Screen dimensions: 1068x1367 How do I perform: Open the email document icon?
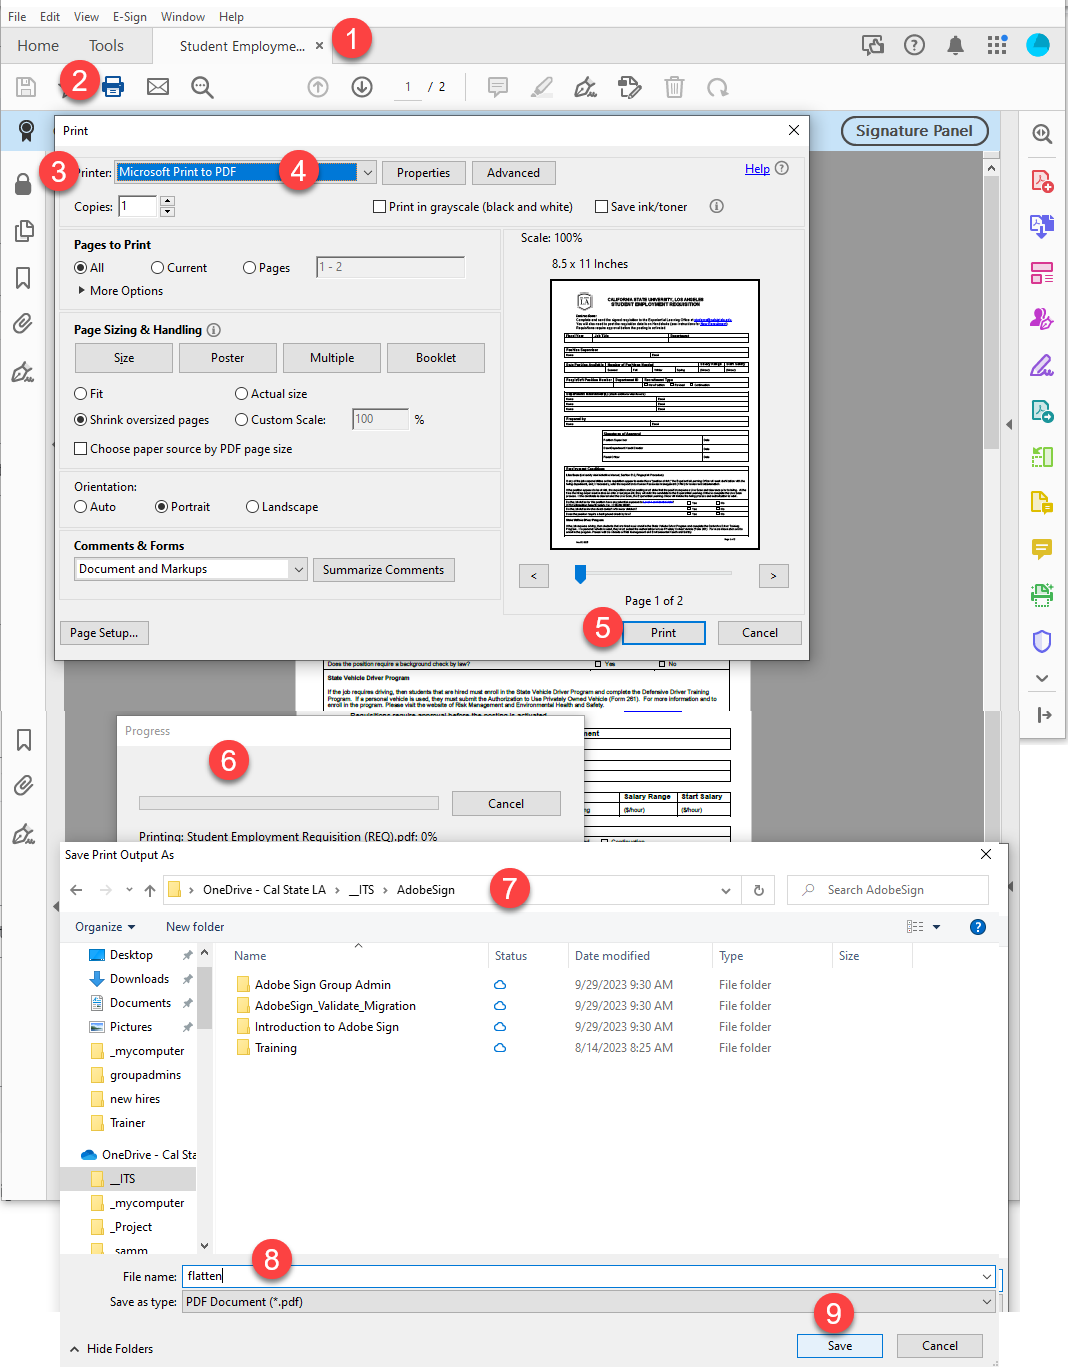pos(157,87)
